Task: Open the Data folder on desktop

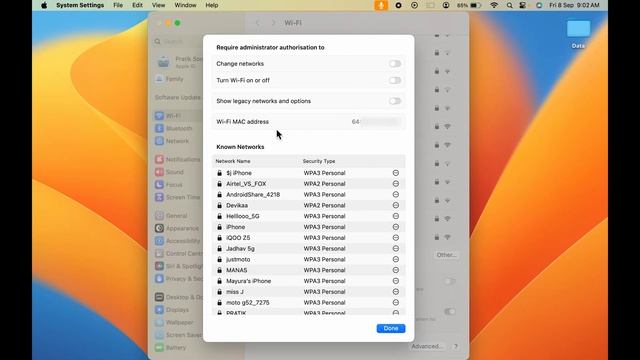Action: pos(578,34)
